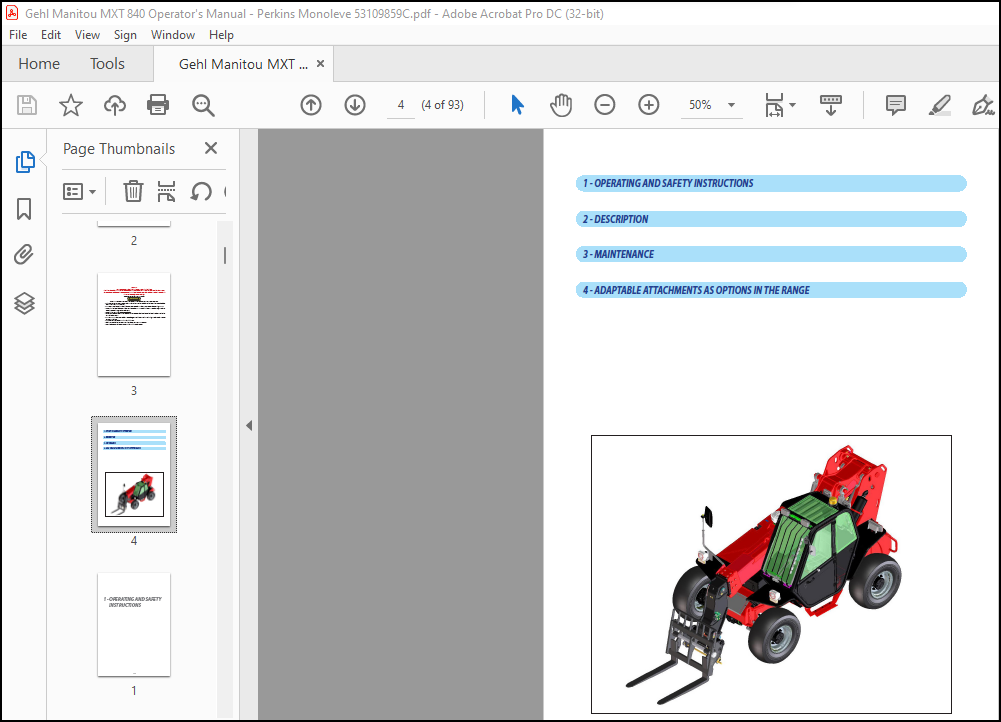Close the Page Thumbnails panel
The width and height of the screenshot is (1001, 722).
click(x=211, y=148)
